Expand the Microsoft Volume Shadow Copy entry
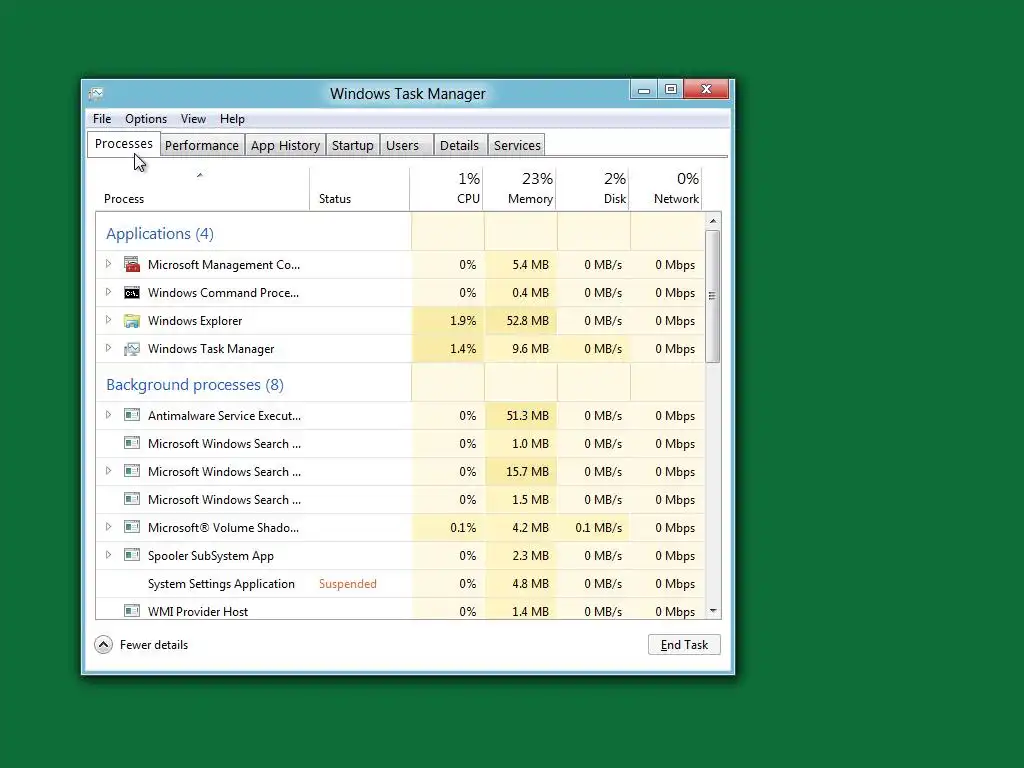Viewport: 1024px width, 768px height. (x=108, y=527)
